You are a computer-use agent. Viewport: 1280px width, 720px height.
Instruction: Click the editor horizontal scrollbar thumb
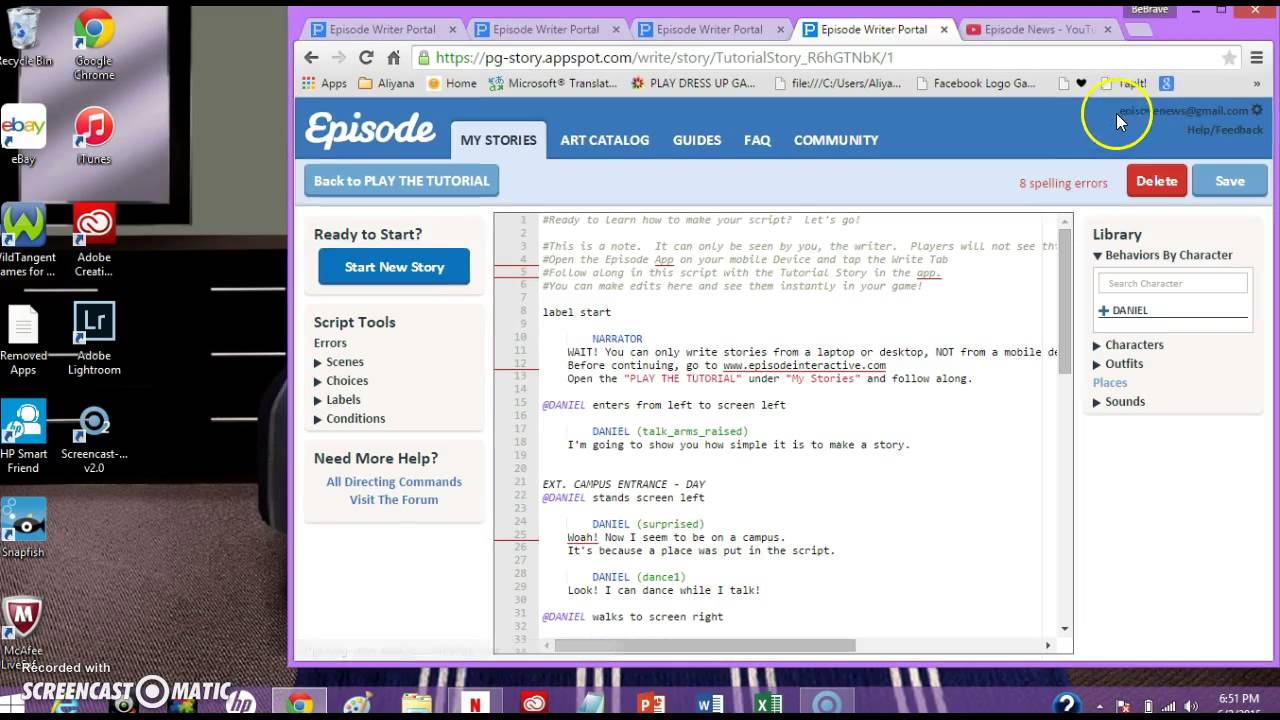click(x=705, y=645)
